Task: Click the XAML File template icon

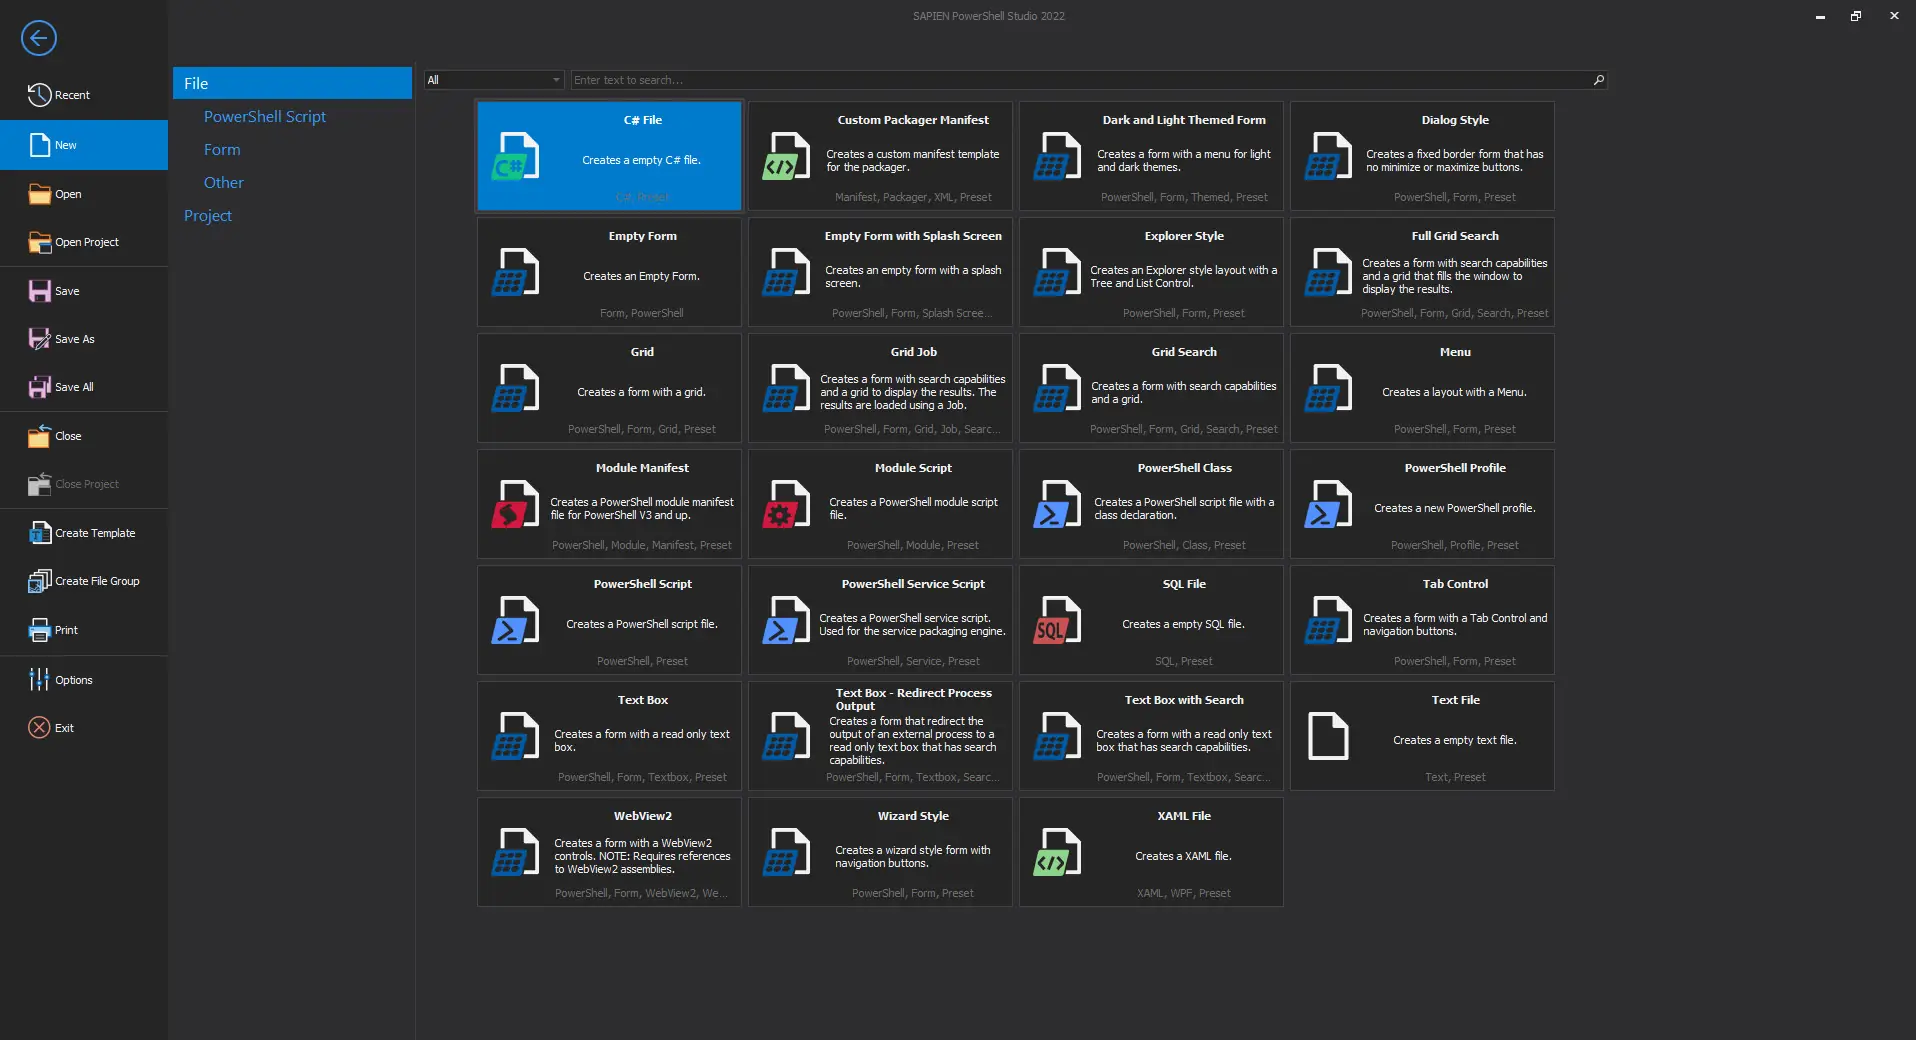Action: (x=1057, y=852)
